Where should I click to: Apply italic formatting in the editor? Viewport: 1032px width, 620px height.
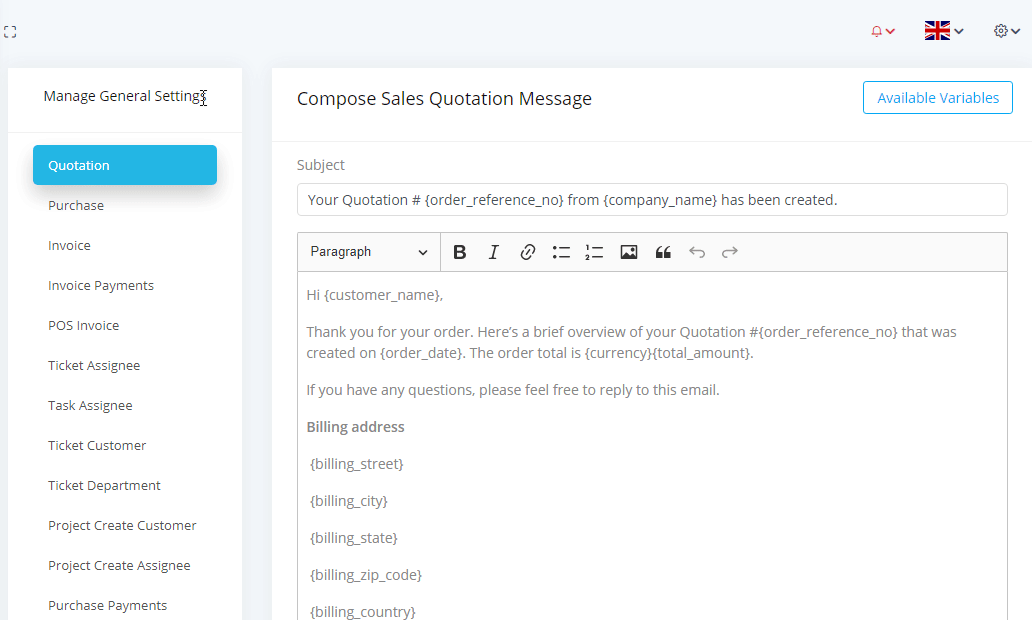click(493, 252)
